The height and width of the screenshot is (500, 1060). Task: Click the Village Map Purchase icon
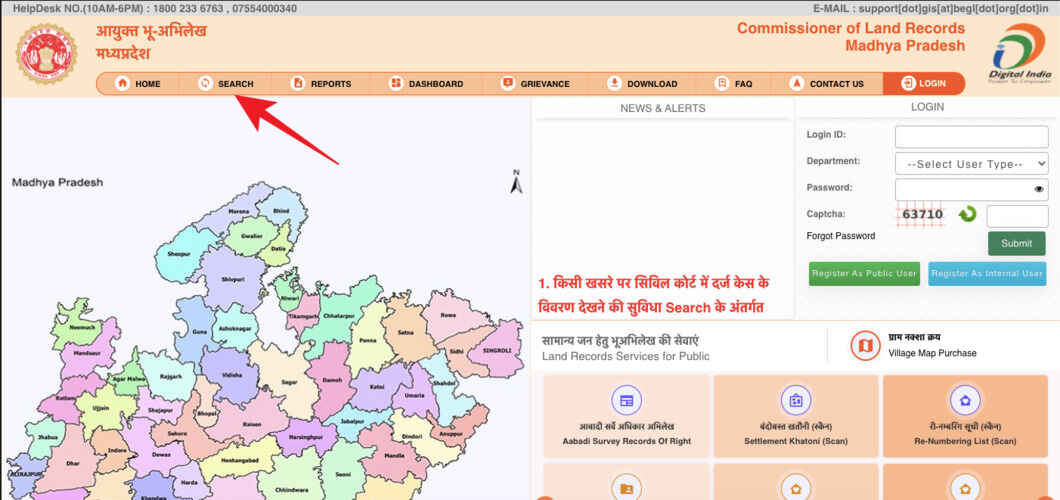865,346
